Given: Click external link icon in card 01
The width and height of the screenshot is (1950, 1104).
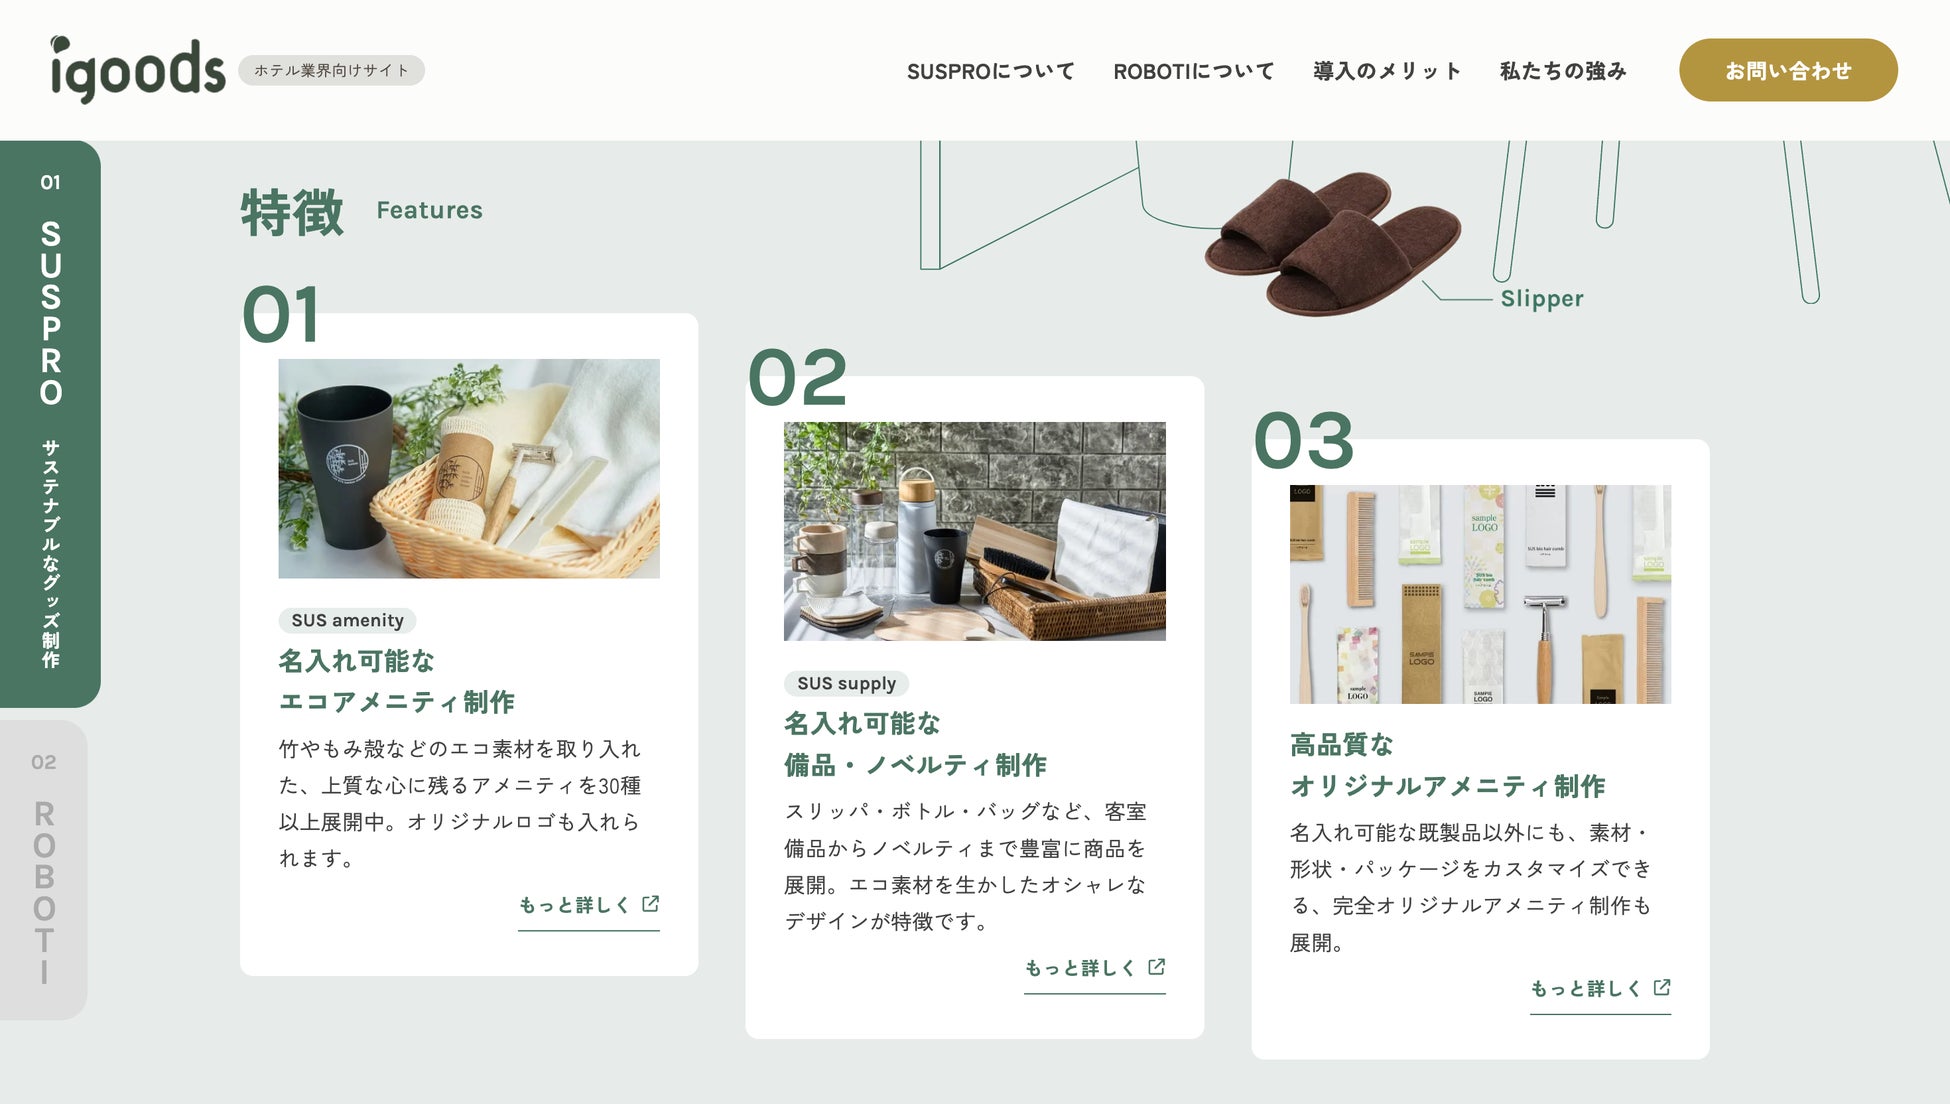Looking at the screenshot, I should click(651, 904).
